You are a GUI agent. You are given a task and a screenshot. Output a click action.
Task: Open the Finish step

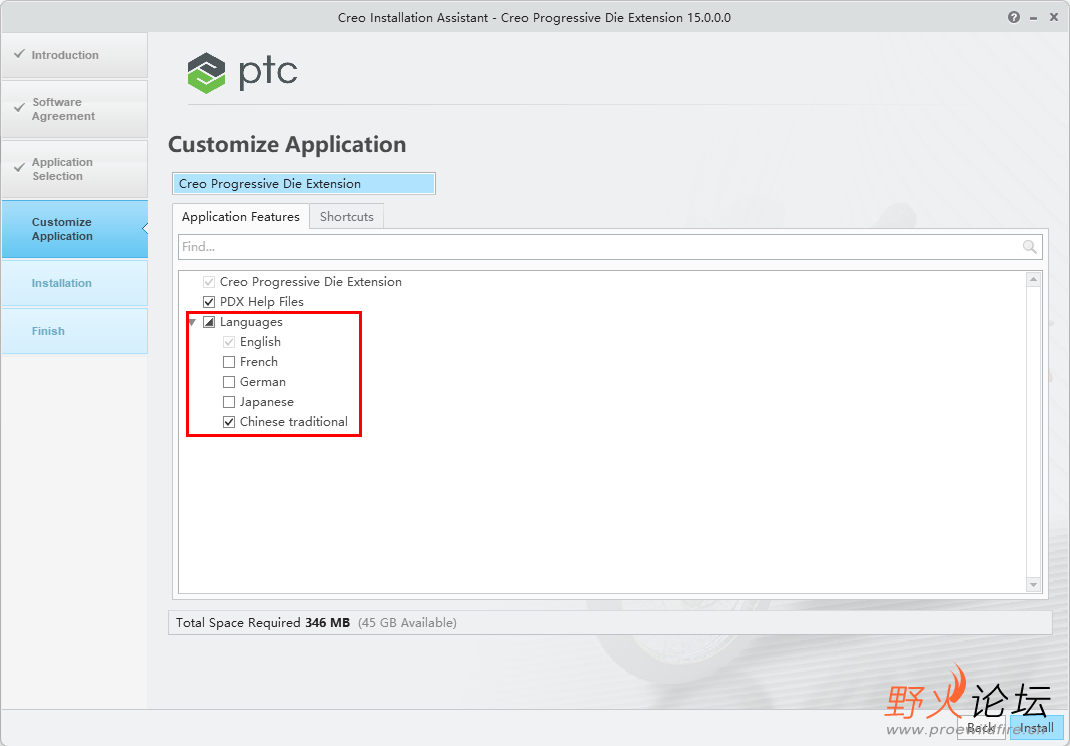[x=74, y=331]
